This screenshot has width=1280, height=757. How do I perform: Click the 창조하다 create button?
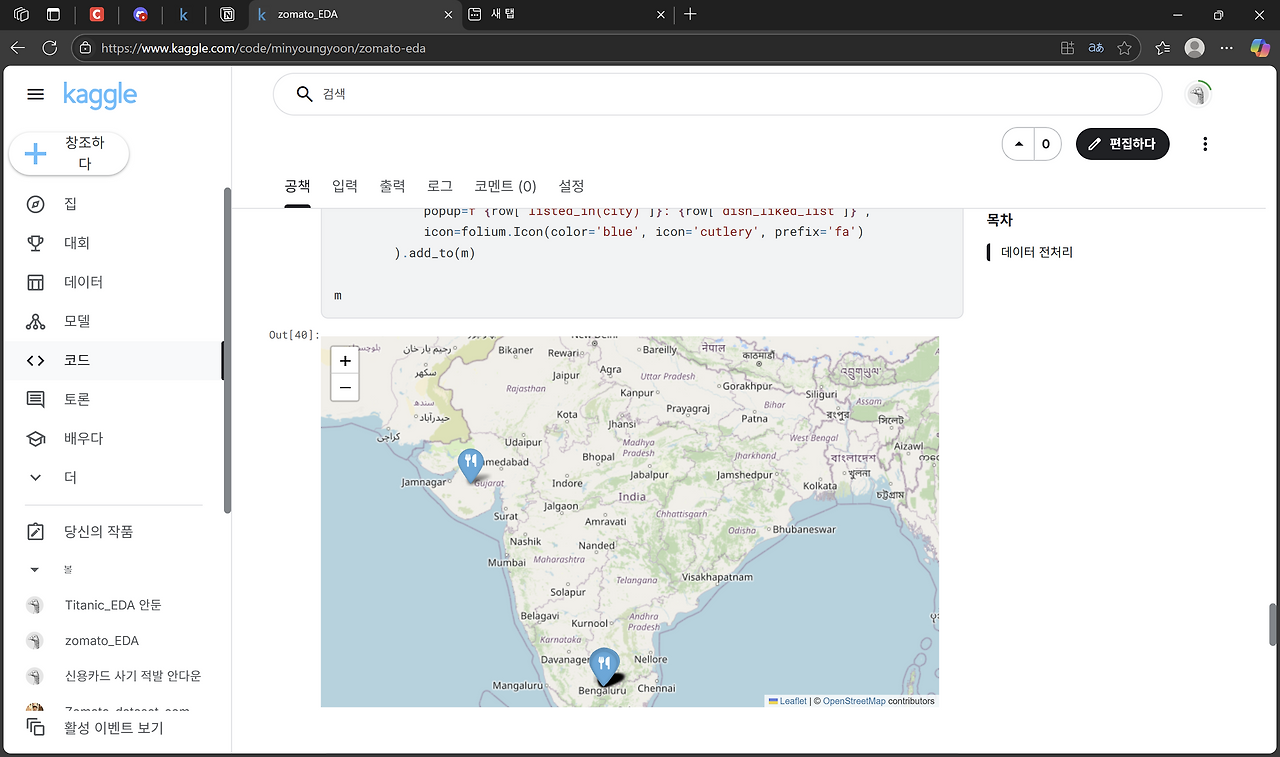point(69,154)
